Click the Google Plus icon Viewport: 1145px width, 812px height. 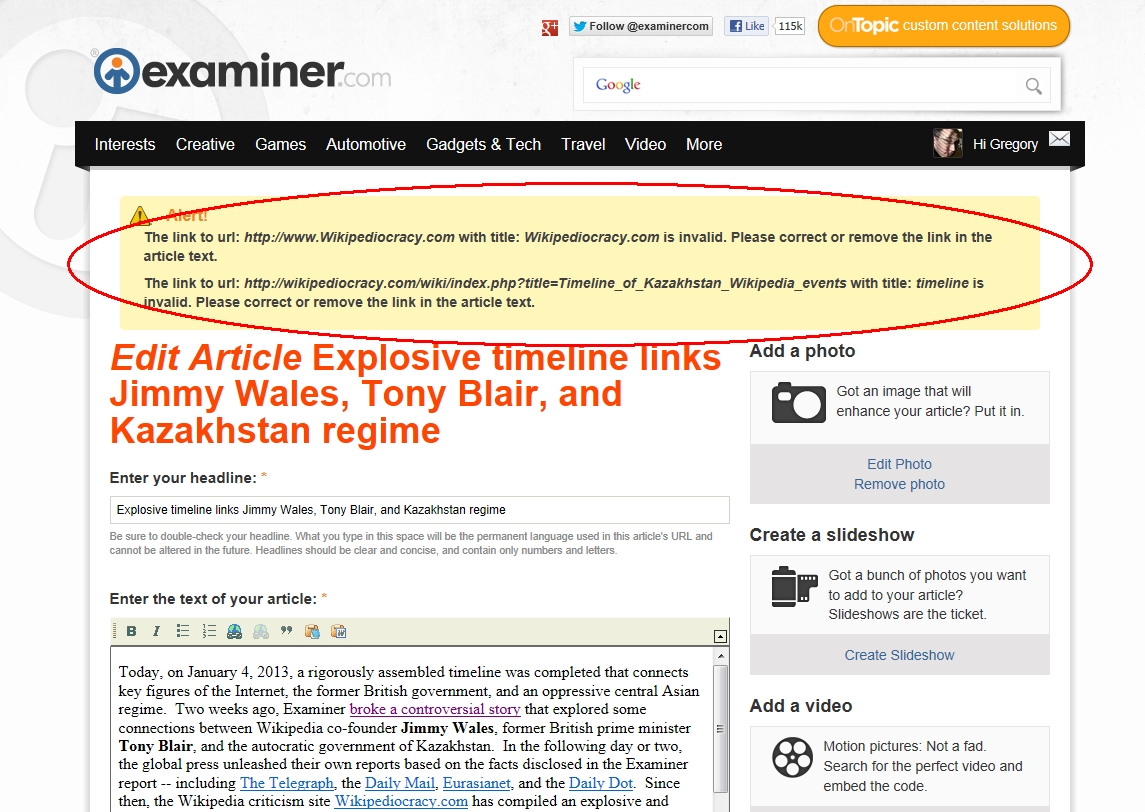[x=549, y=27]
